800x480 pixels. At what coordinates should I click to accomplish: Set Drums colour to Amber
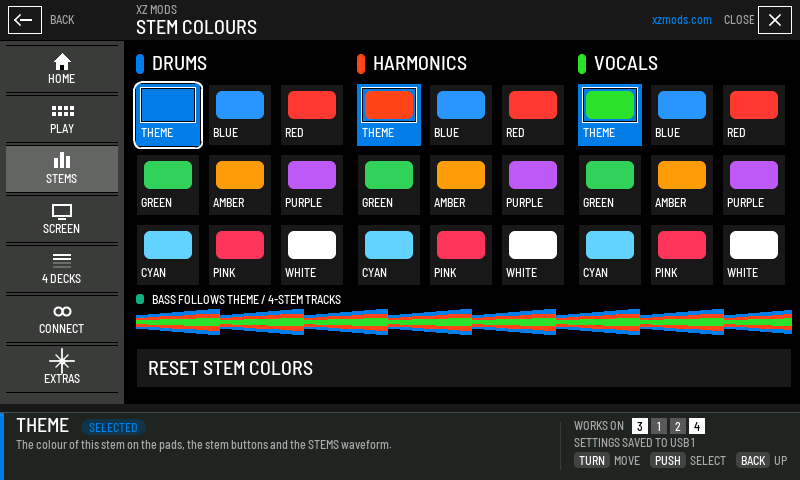(x=240, y=185)
